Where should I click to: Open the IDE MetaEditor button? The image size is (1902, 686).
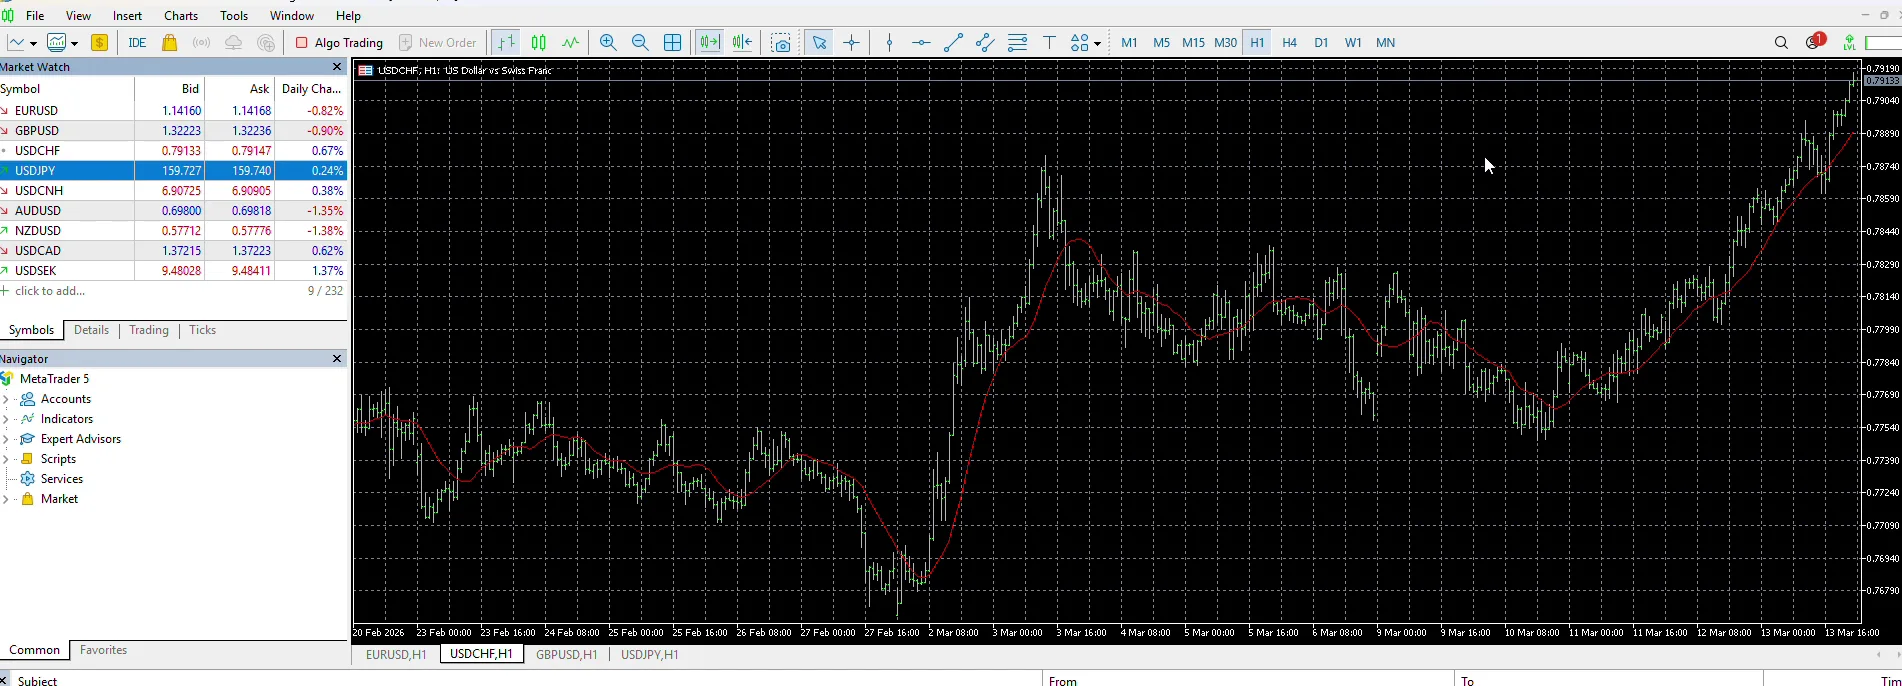coord(137,43)
